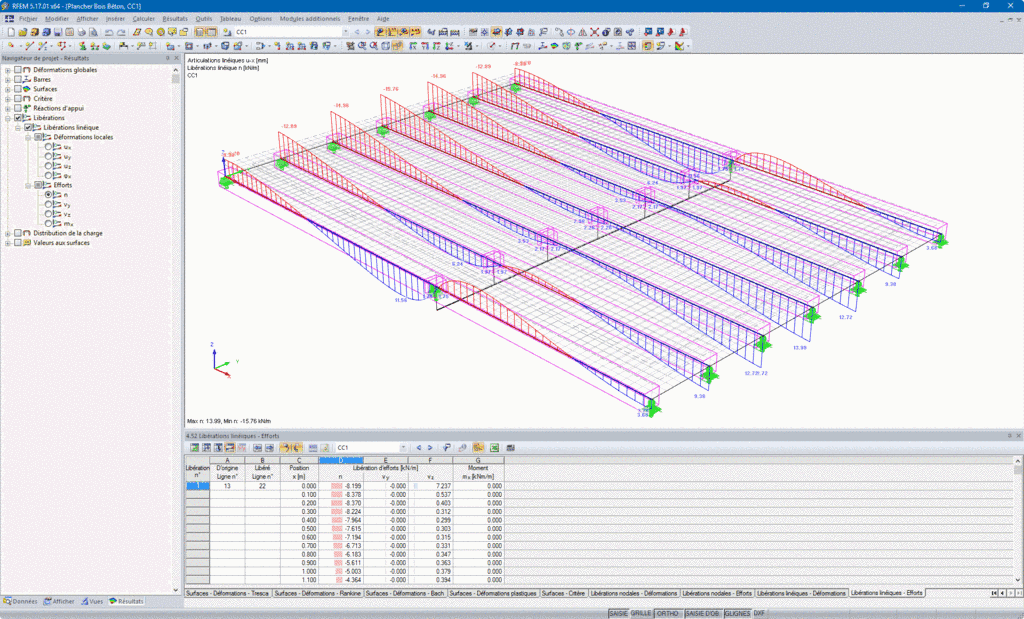Select the vz radio button under Efforts
The image size is (1024, 619).
[48, 214]
